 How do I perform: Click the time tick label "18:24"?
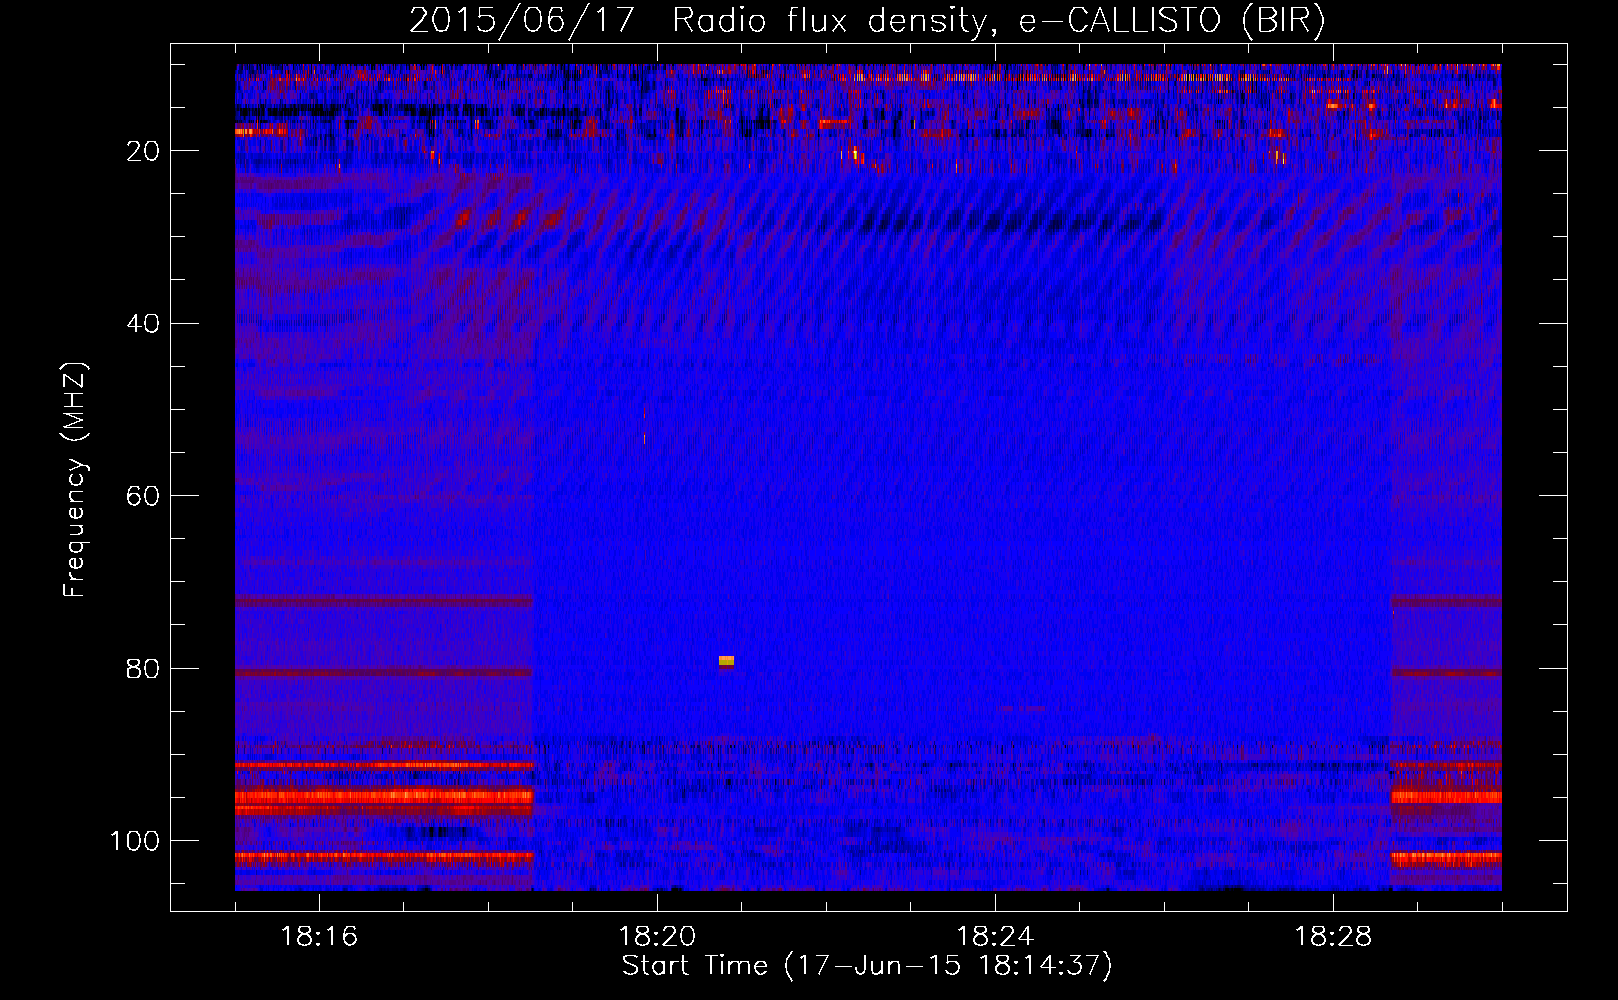point(995,936)
